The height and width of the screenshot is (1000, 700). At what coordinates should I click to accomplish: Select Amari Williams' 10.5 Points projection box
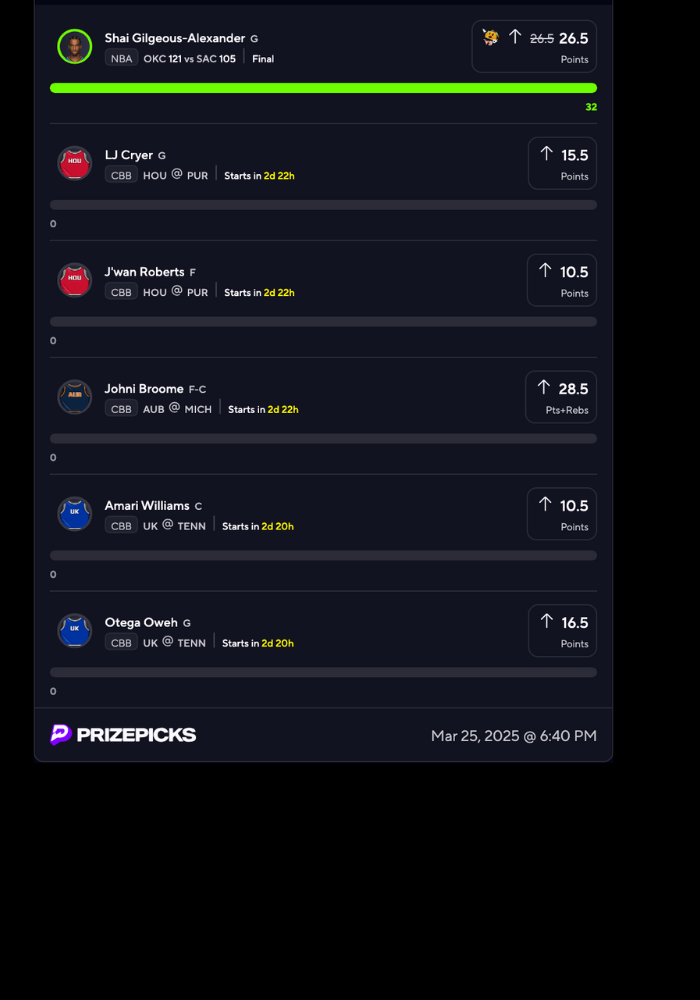562,514
